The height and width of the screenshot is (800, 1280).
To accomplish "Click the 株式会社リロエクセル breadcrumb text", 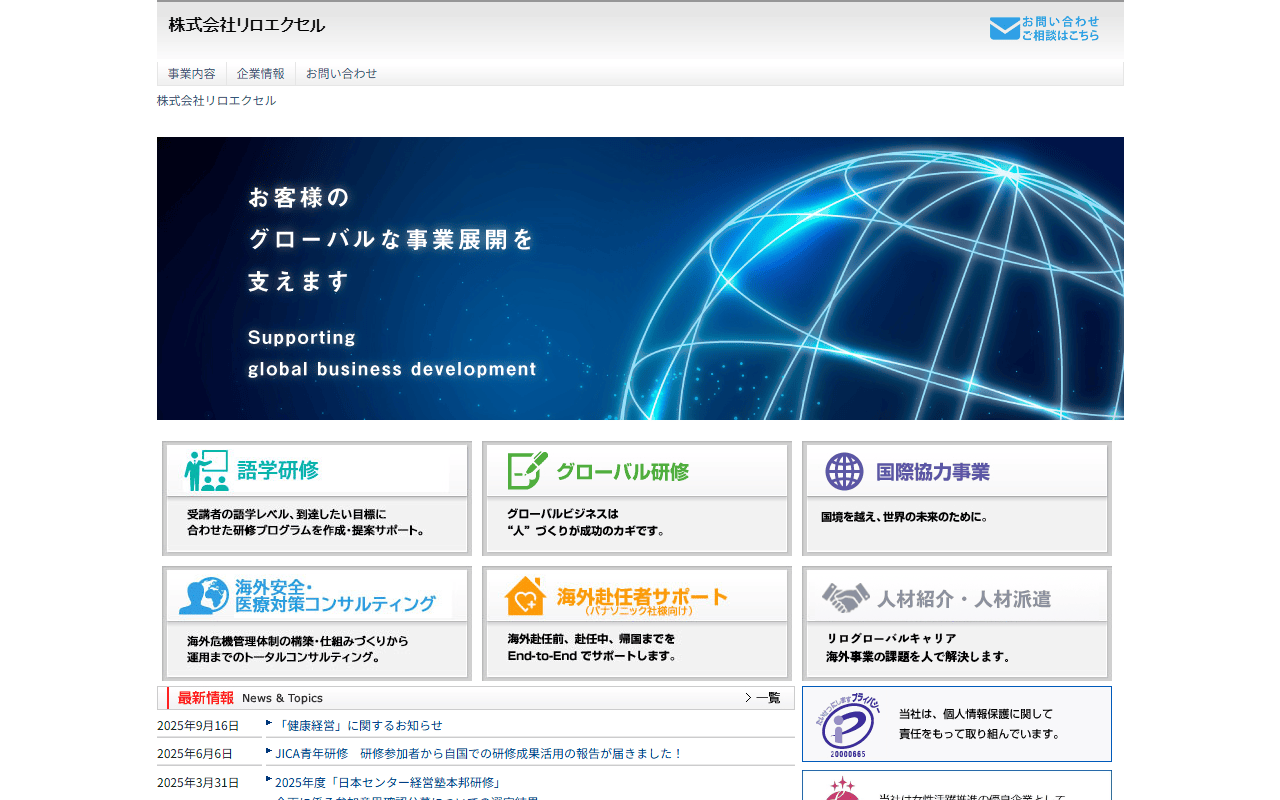I will 216,101.
